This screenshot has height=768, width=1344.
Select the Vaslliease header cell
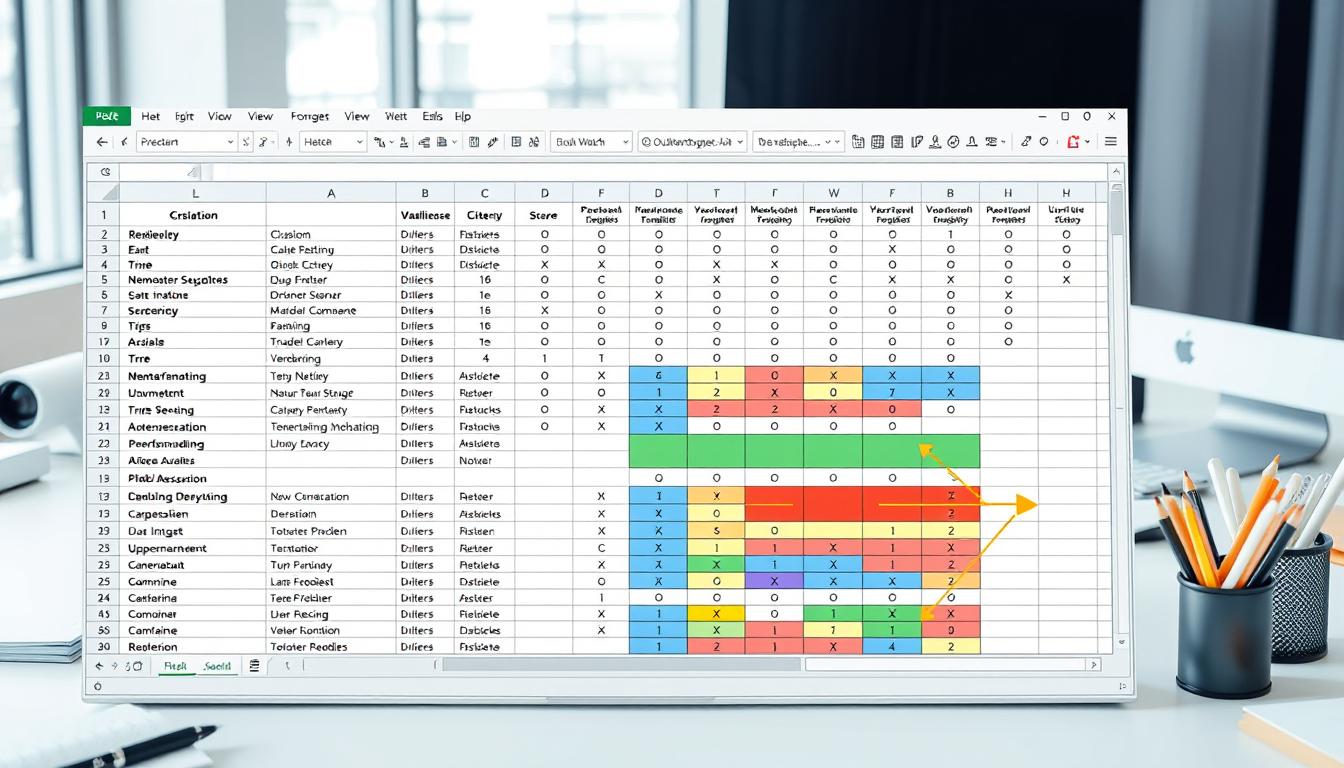[425, 215]
